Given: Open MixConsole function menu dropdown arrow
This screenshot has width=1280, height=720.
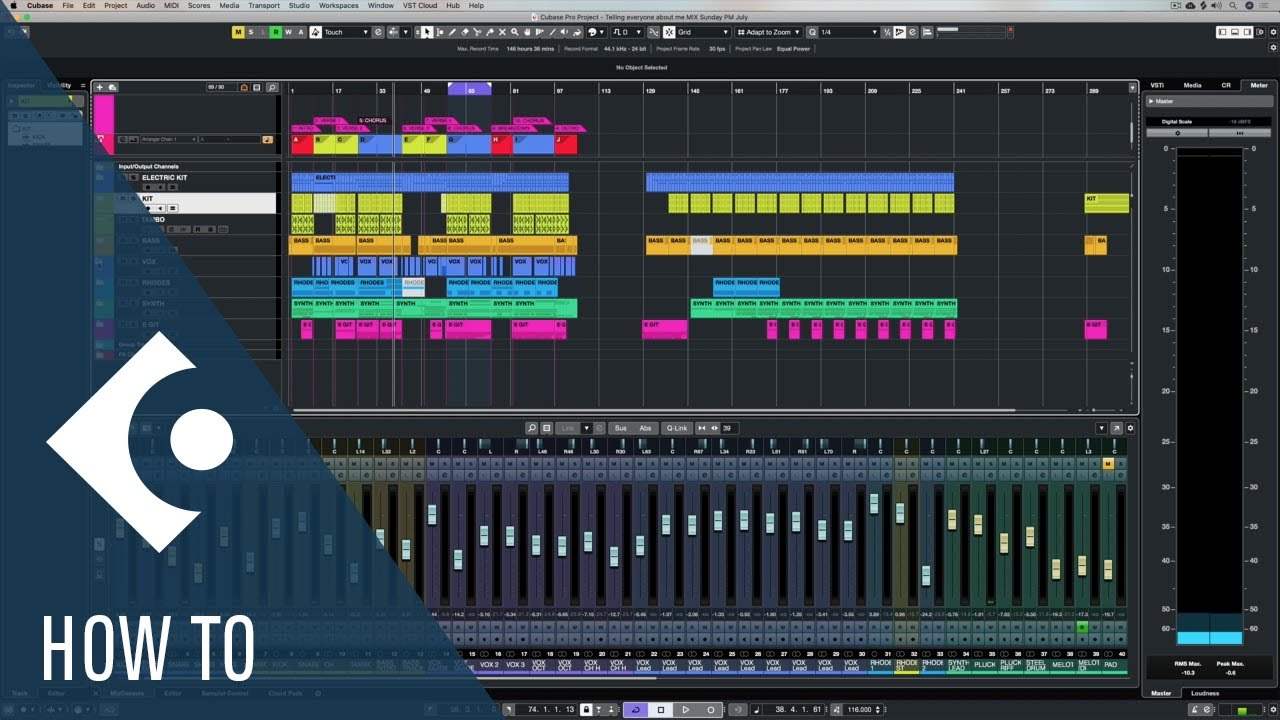Looking at the screenshot, I should pos(1102,428).
